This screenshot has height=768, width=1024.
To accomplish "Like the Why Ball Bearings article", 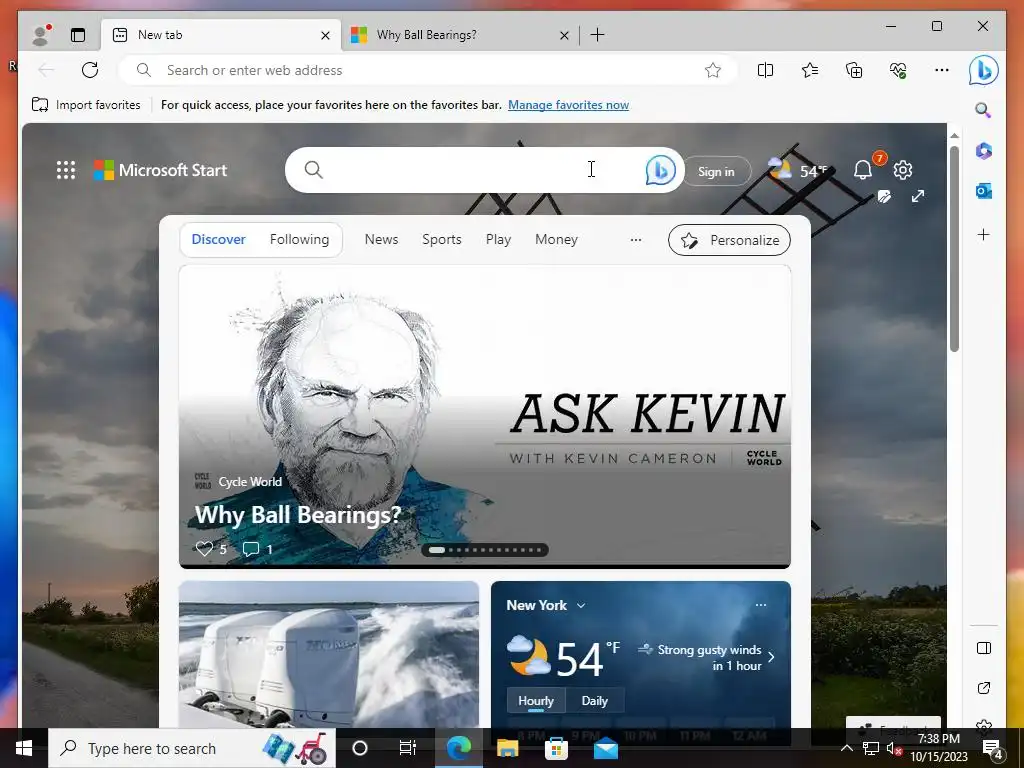I will point(204,549).
